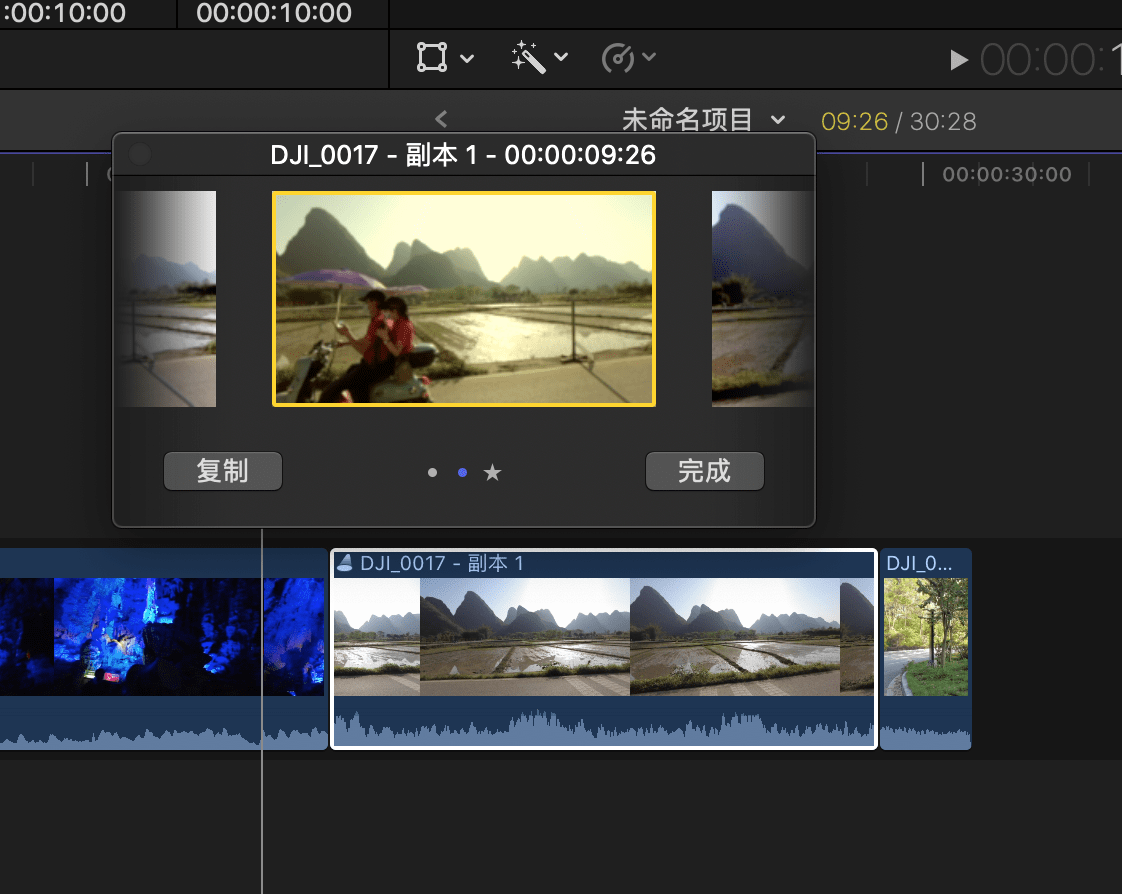Open the 未命名项目 project menu
1122x894 pixels.
pyautogui.click(x=703, y=121)
